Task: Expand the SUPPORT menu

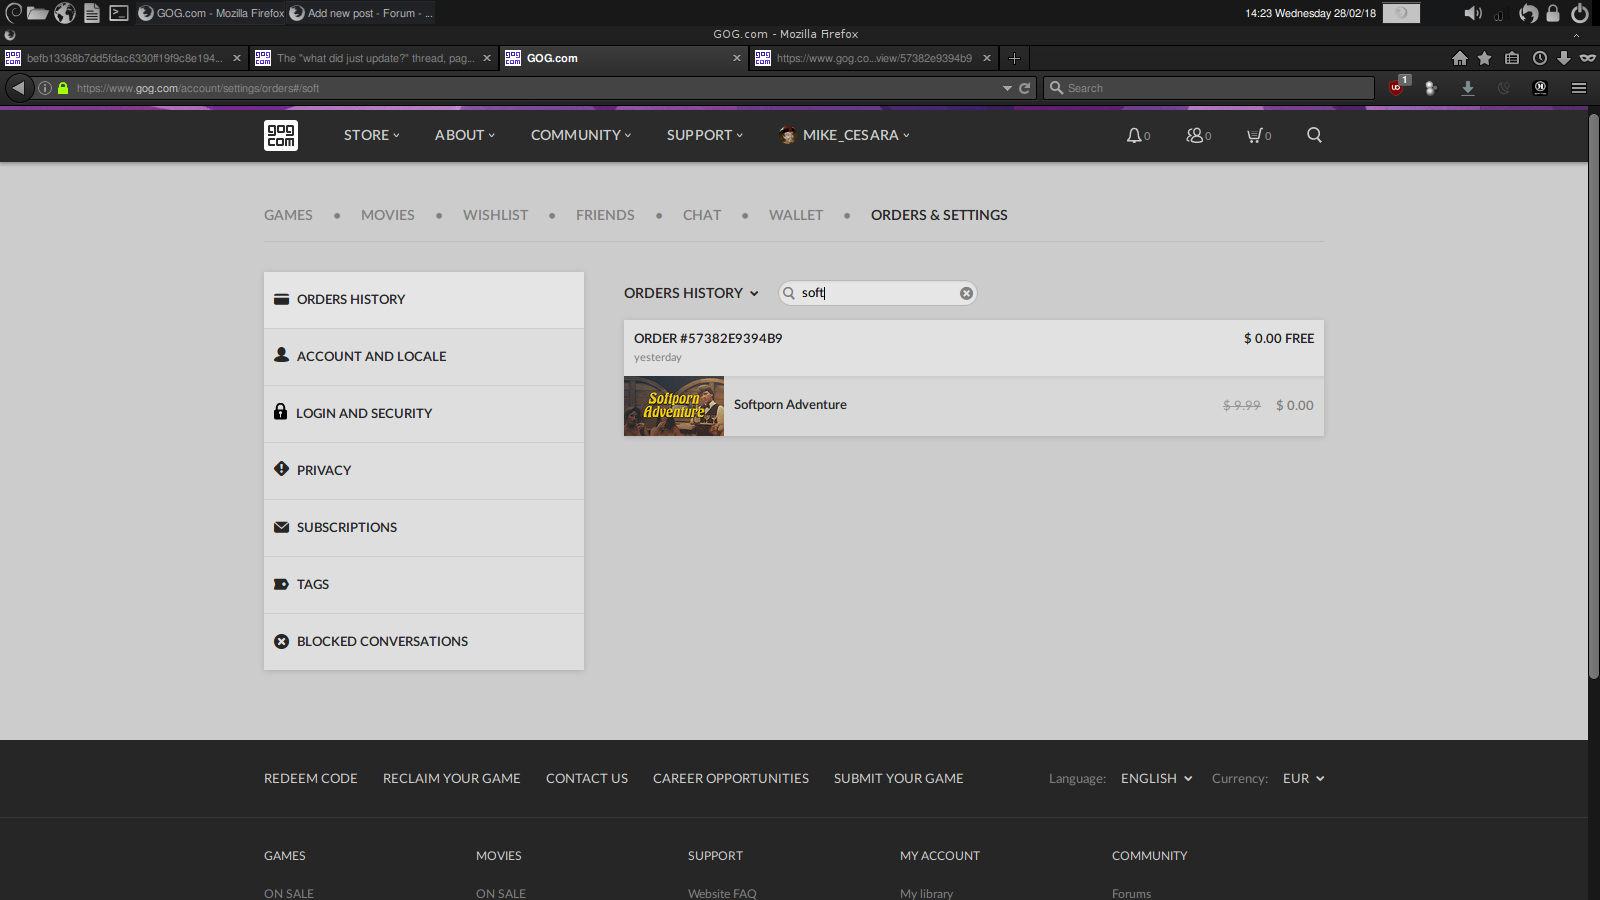Action: point(705,135)
